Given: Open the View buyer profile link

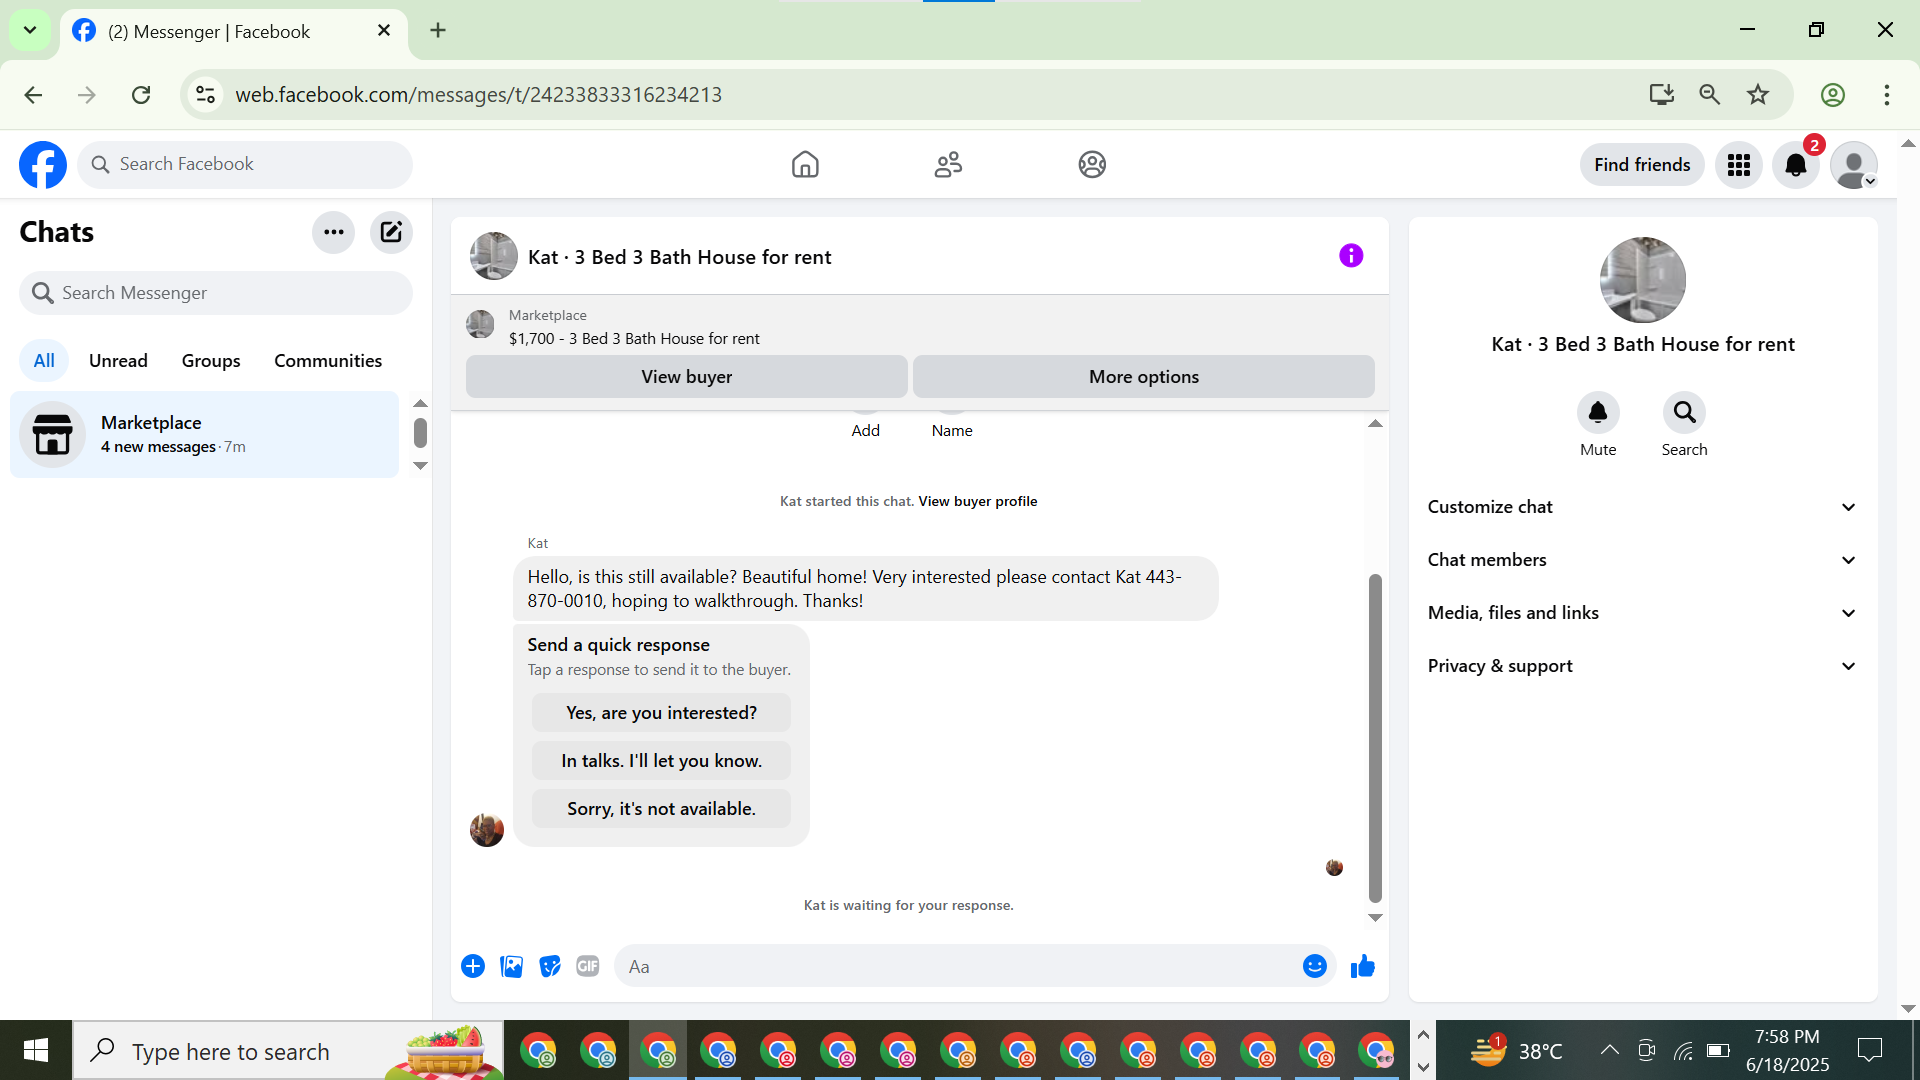Looking at the screenshot, I should (977, 502).
